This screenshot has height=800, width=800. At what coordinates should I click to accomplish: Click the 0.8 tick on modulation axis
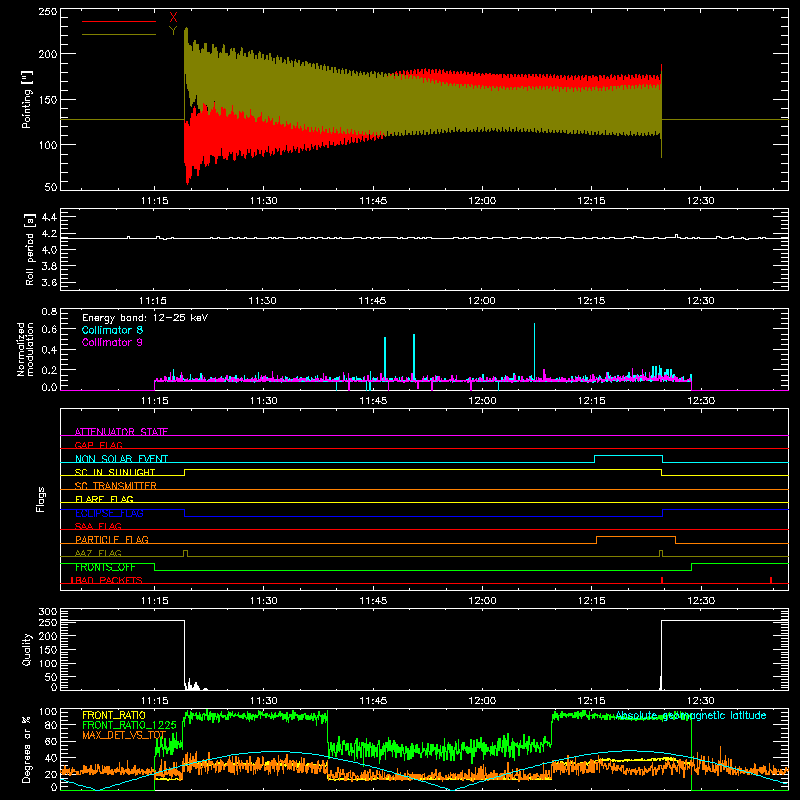pyautogui.click(x=49, y=311)
